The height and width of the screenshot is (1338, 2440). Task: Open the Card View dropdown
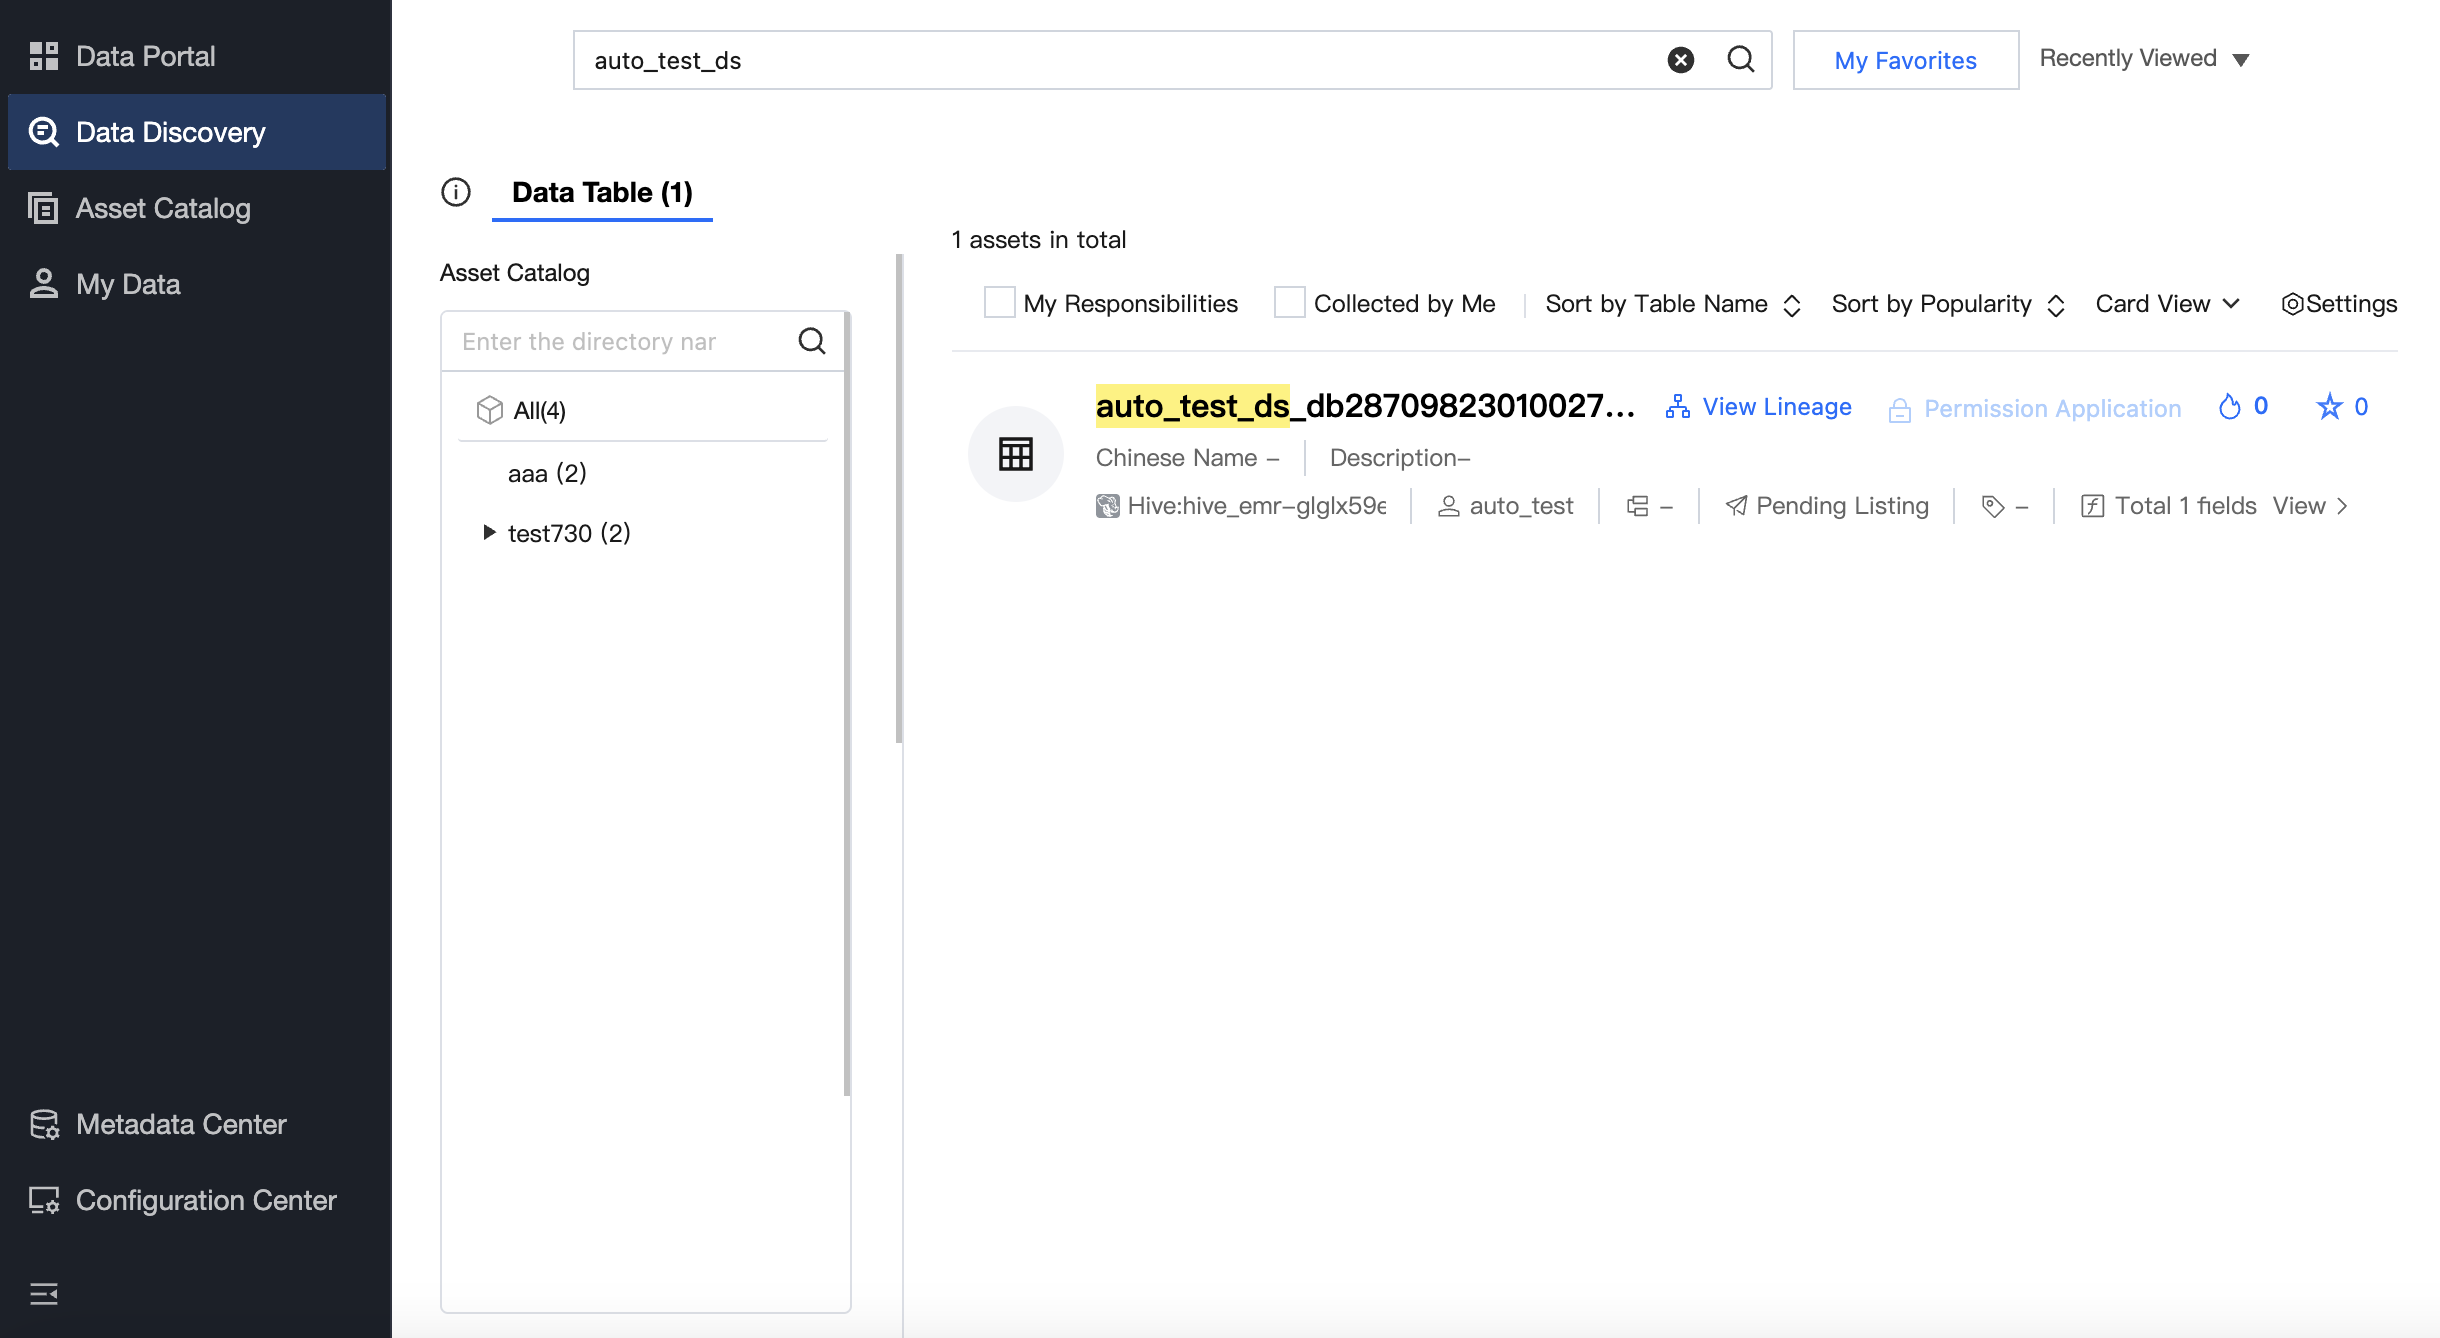2167,304
